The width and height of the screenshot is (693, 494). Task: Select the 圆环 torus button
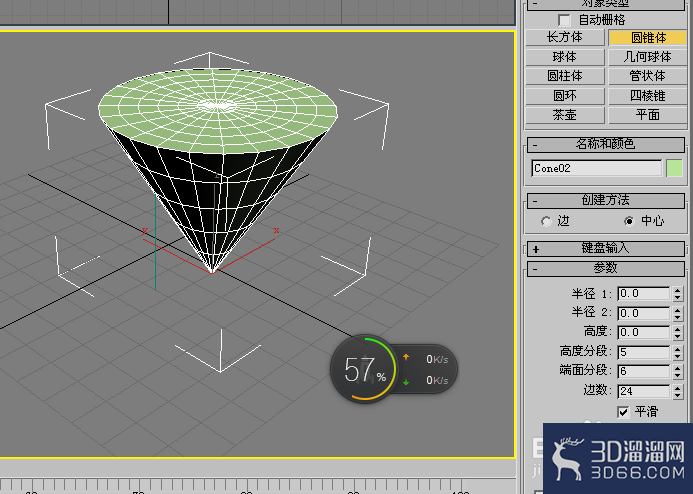point(564,95)
